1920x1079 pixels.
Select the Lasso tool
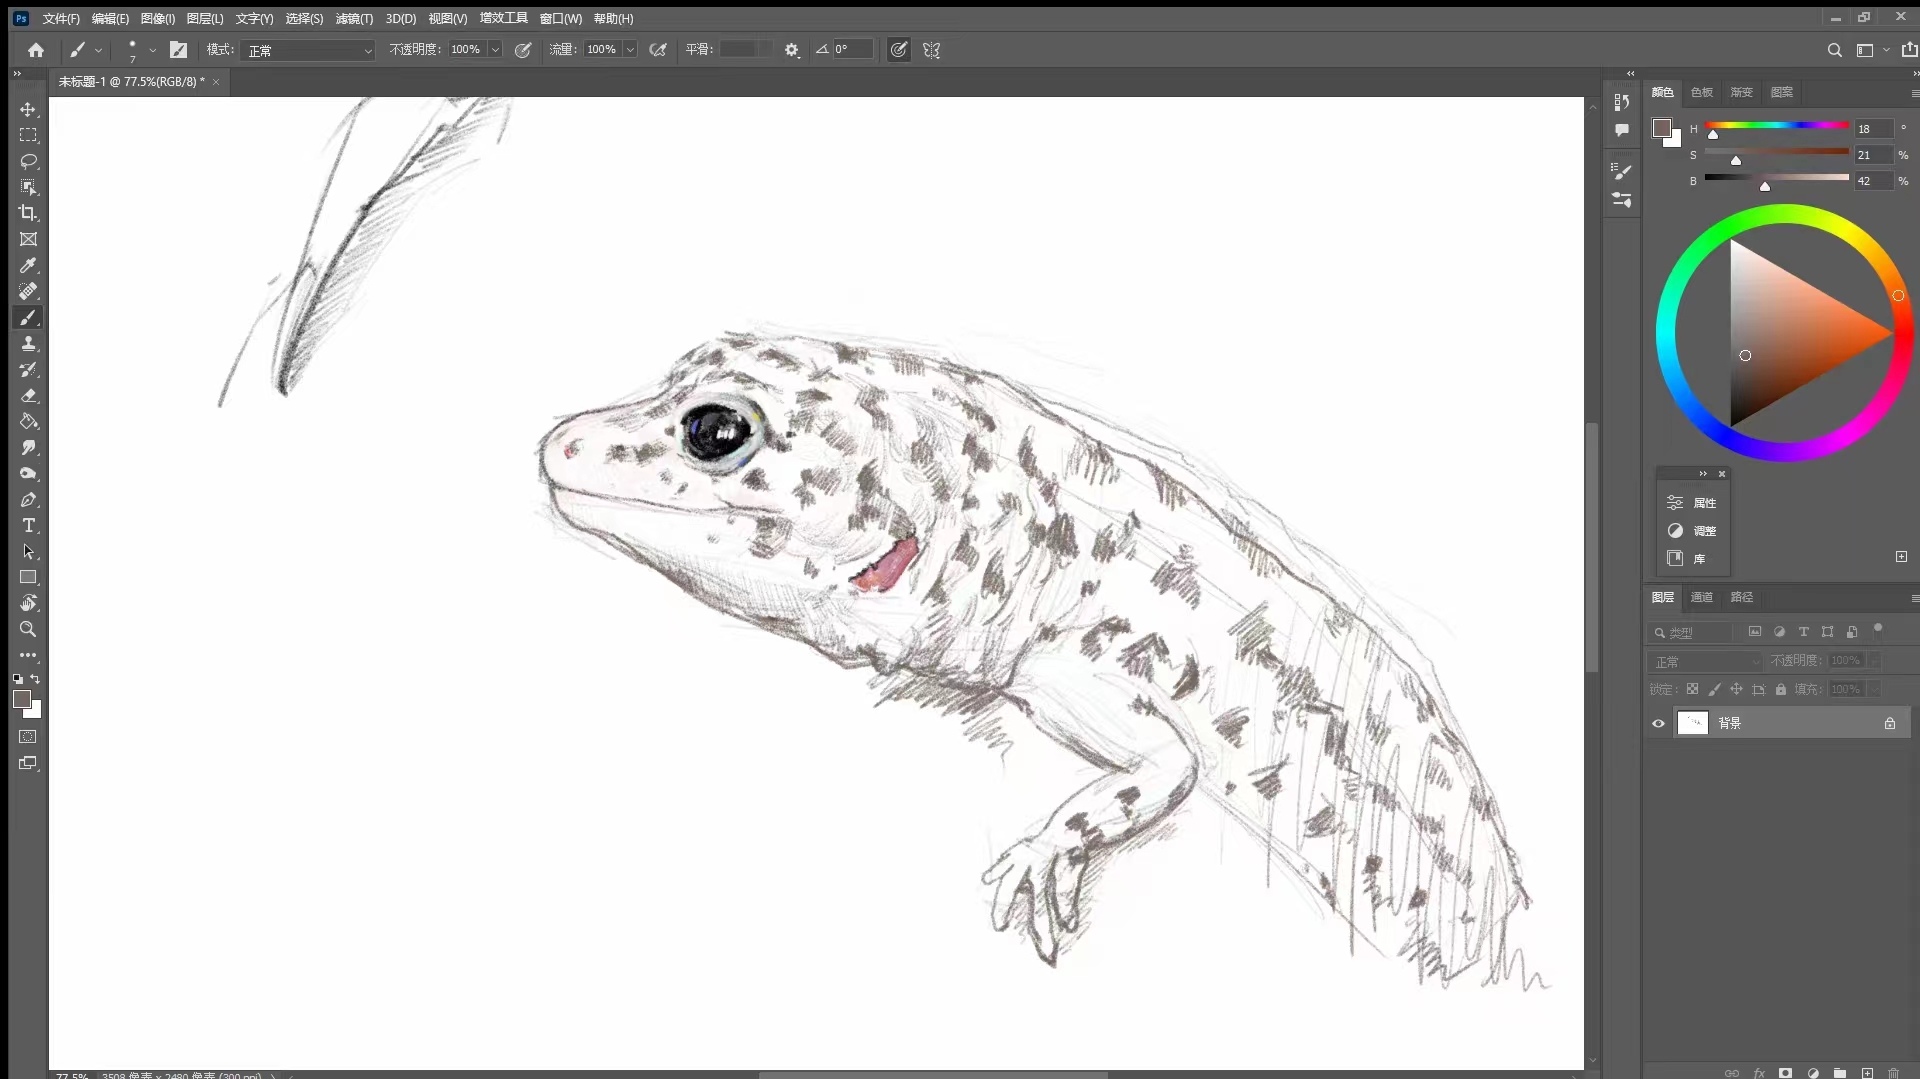(x=28, y=161)
